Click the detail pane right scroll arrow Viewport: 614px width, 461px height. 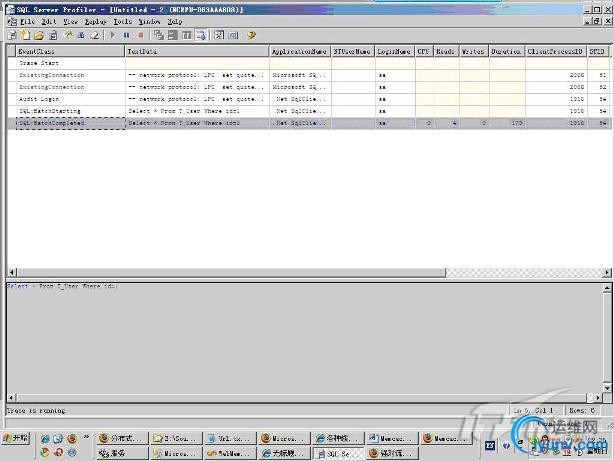pos(598,398)
